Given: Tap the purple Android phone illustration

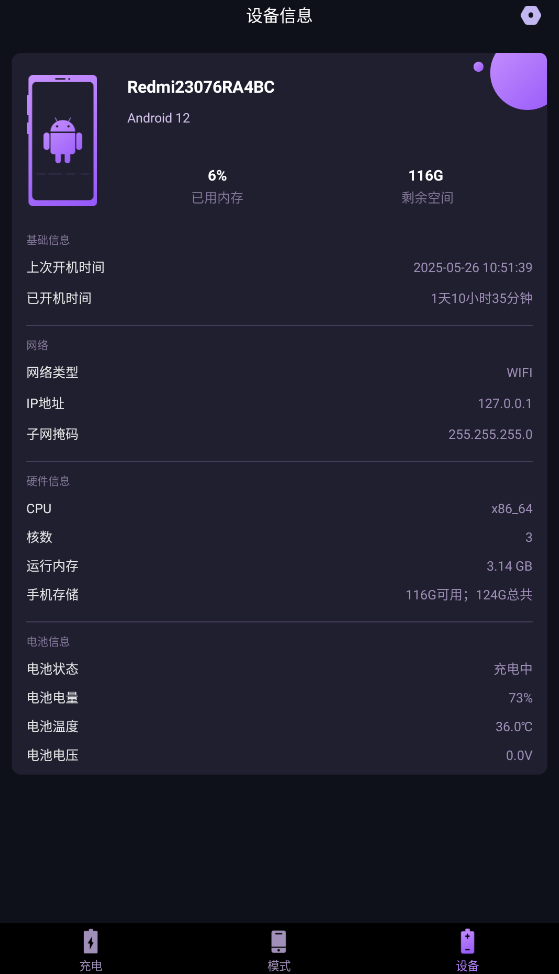Looking at the screenshot, I should [x=62, y=140].
